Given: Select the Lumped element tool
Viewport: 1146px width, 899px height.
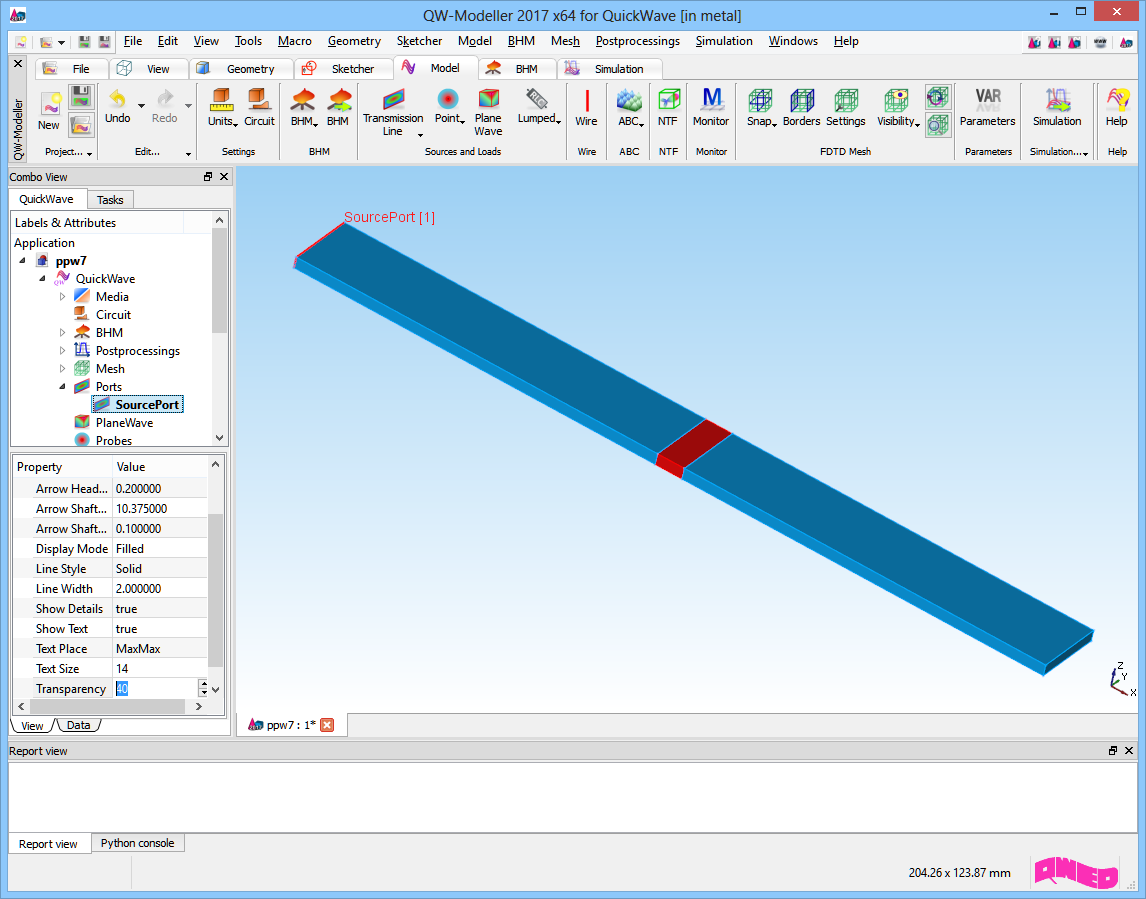Looking at the screenshot, I should tap(539, 107).
